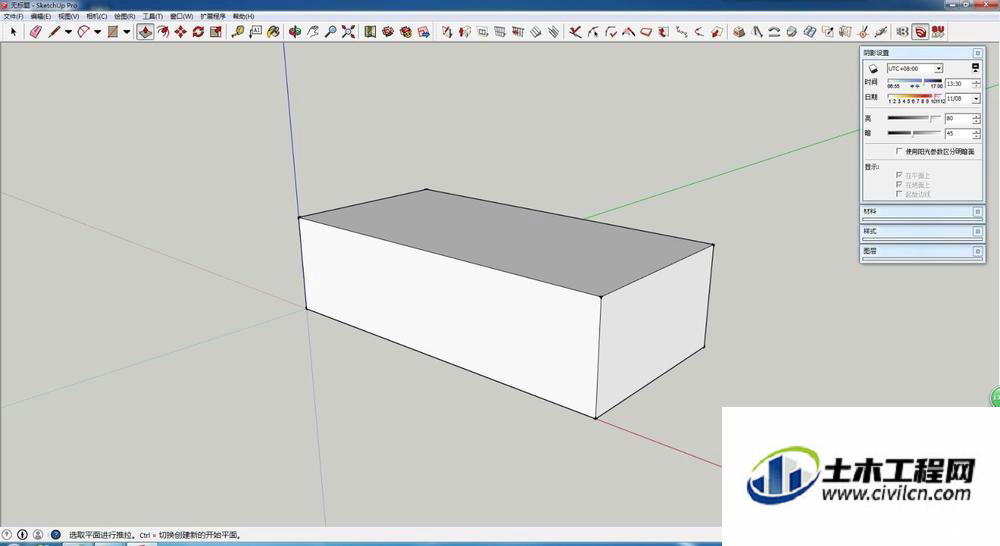Activate the Arc drawing tool
Screen dimensions: 1000x546
click(x=84, y=31)
